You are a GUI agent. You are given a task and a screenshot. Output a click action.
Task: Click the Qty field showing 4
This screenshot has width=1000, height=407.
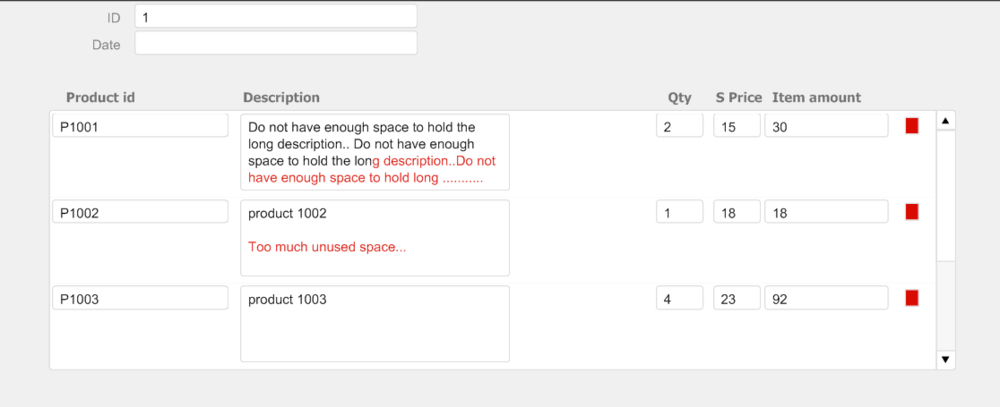[680, 298]
